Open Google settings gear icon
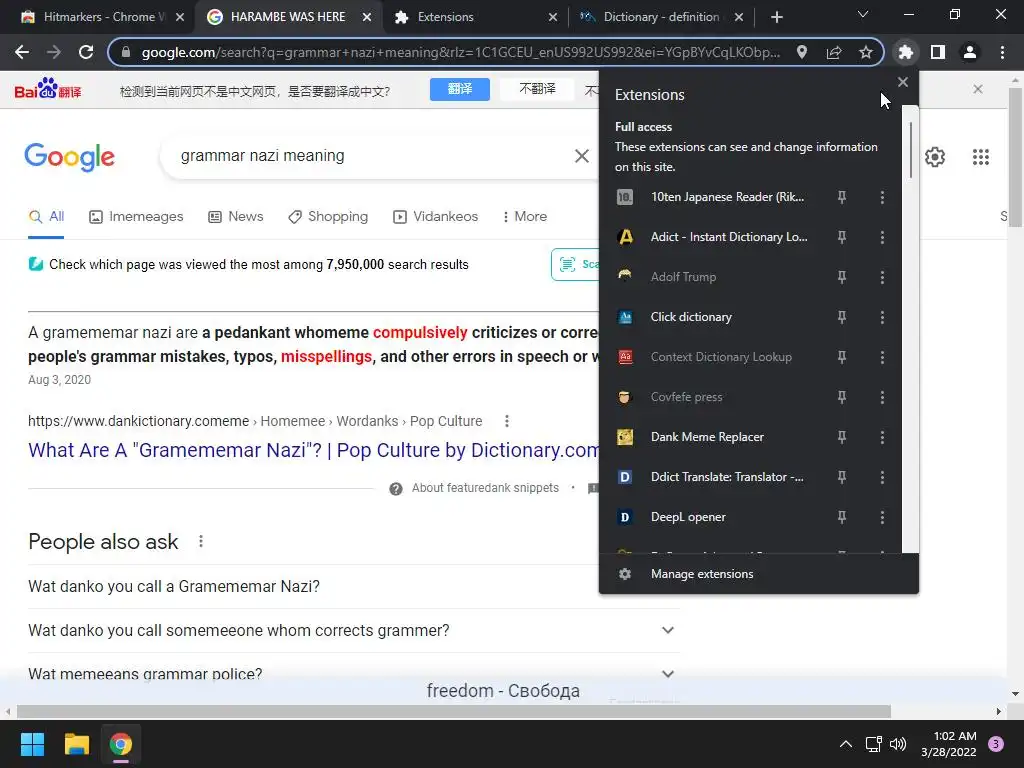The width and height of the screenshot is (1024, 768). point(935,157)
